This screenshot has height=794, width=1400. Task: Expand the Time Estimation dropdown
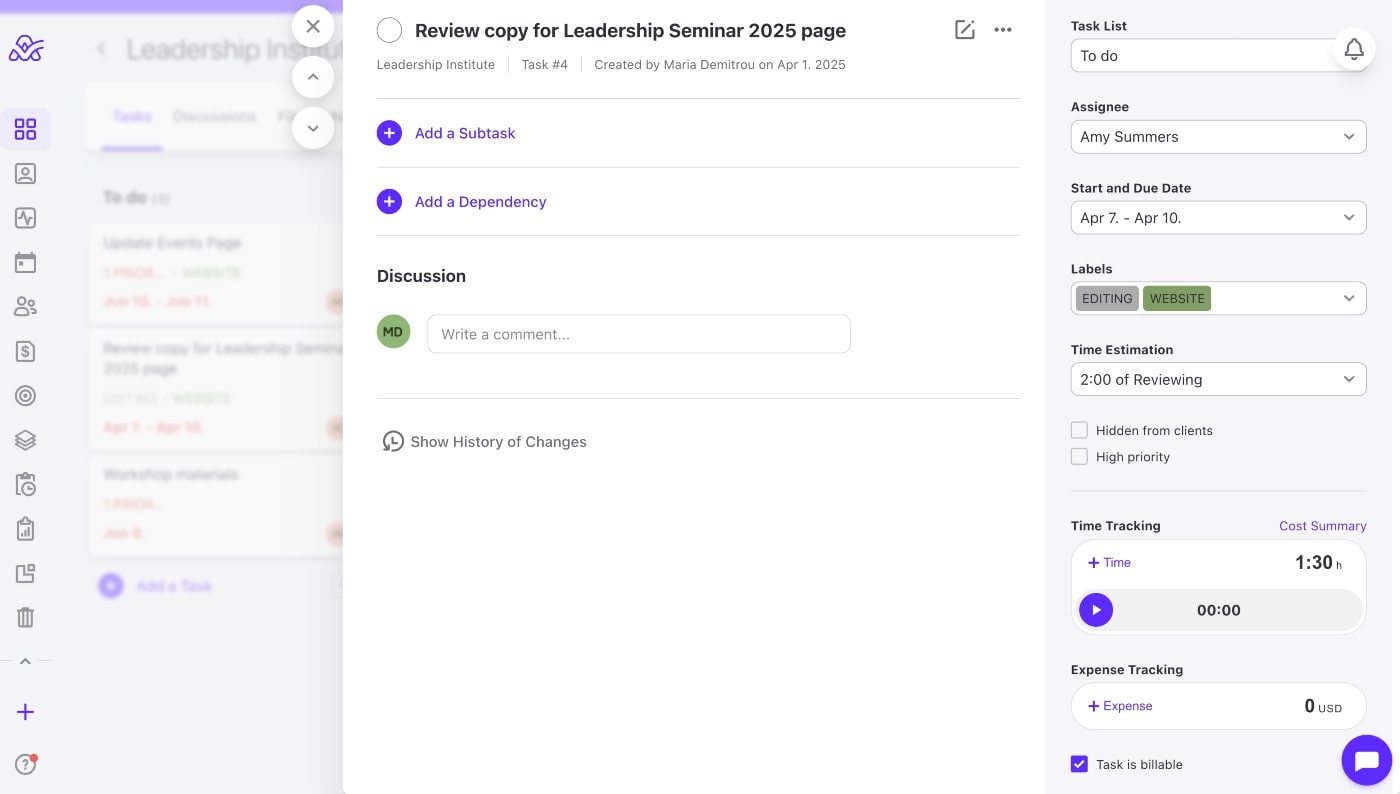pyautogui.click(x=1218, y=380)
